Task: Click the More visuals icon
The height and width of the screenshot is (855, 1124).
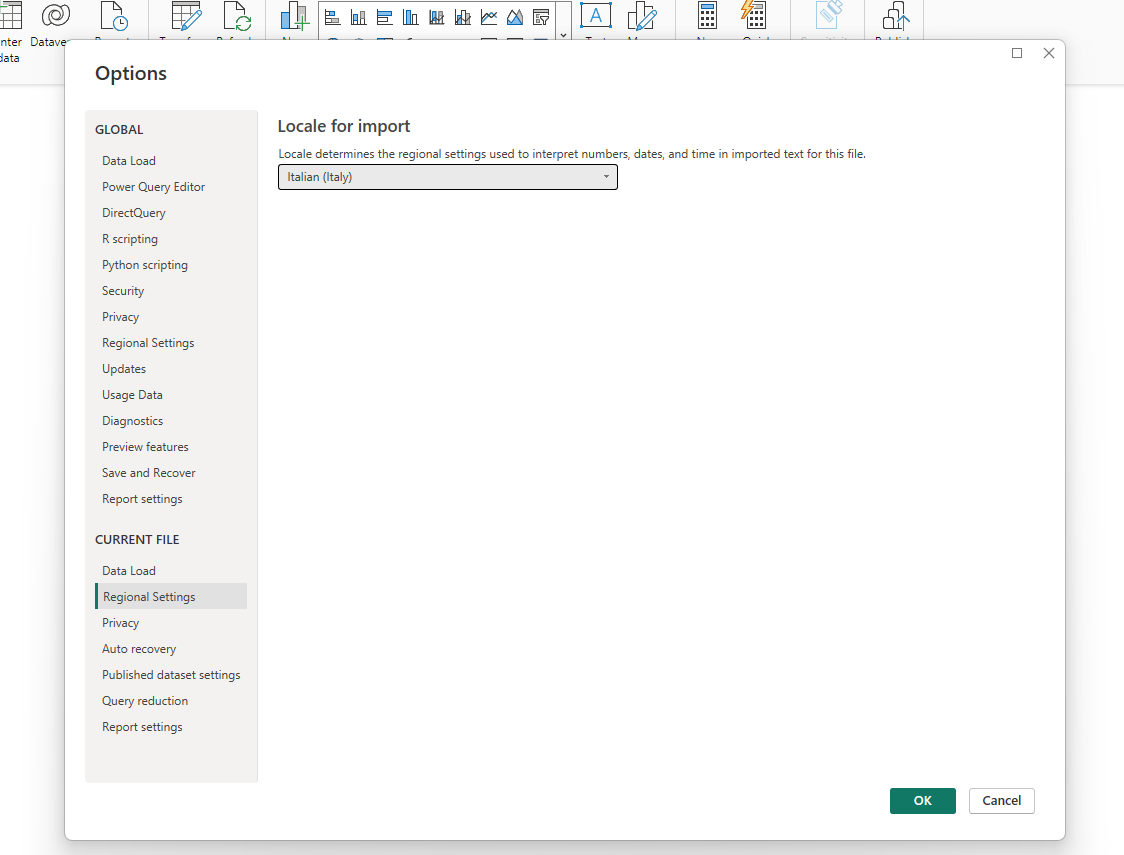Action: tap(642, 16)
